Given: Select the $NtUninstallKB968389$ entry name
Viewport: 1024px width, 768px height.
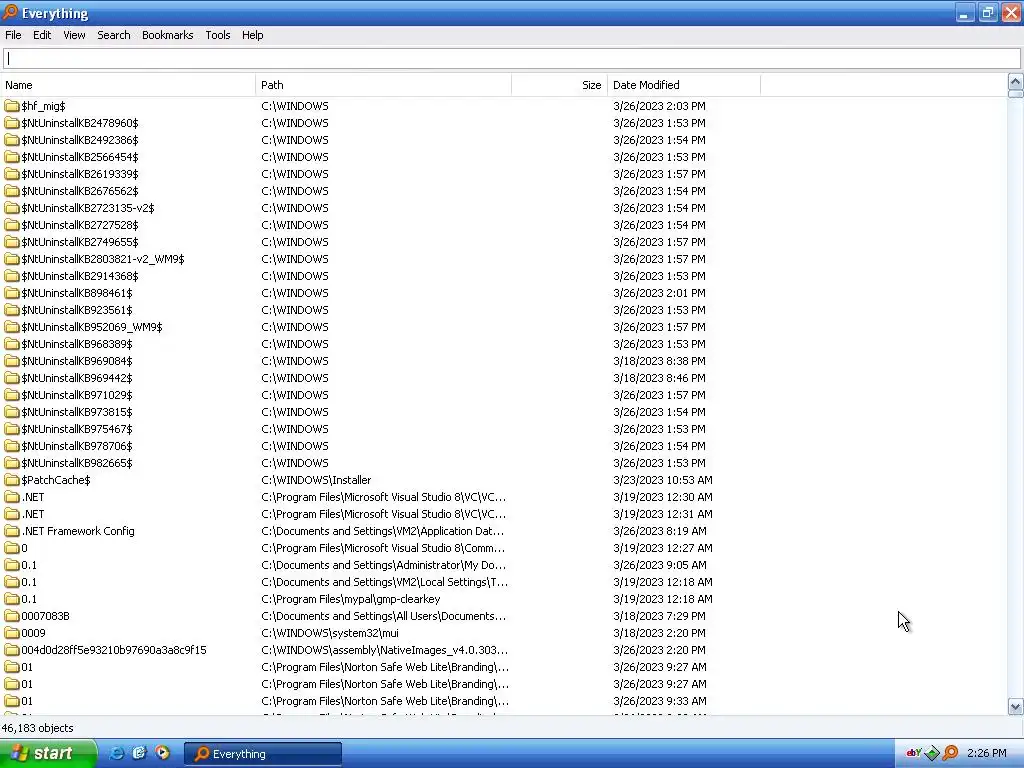Looking at the screenshot, I should (x=76, y=344).
